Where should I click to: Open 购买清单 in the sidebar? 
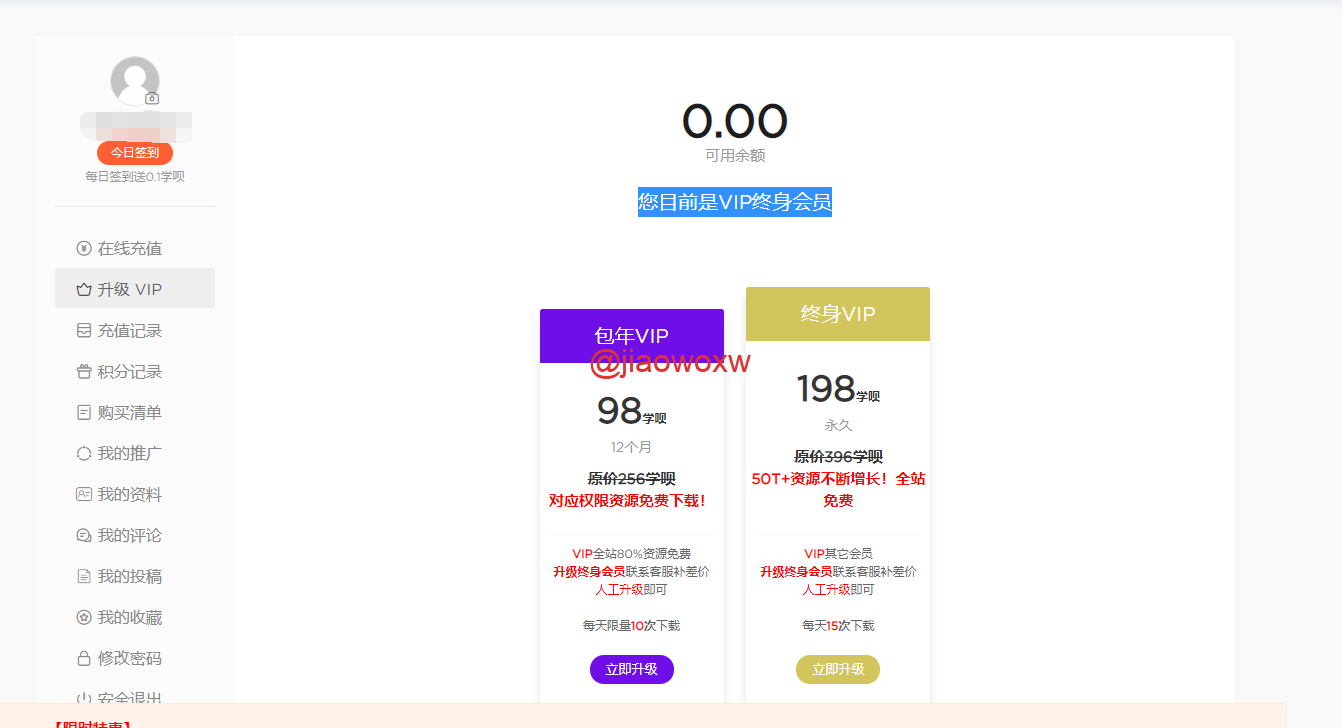(x=135, y=412)
